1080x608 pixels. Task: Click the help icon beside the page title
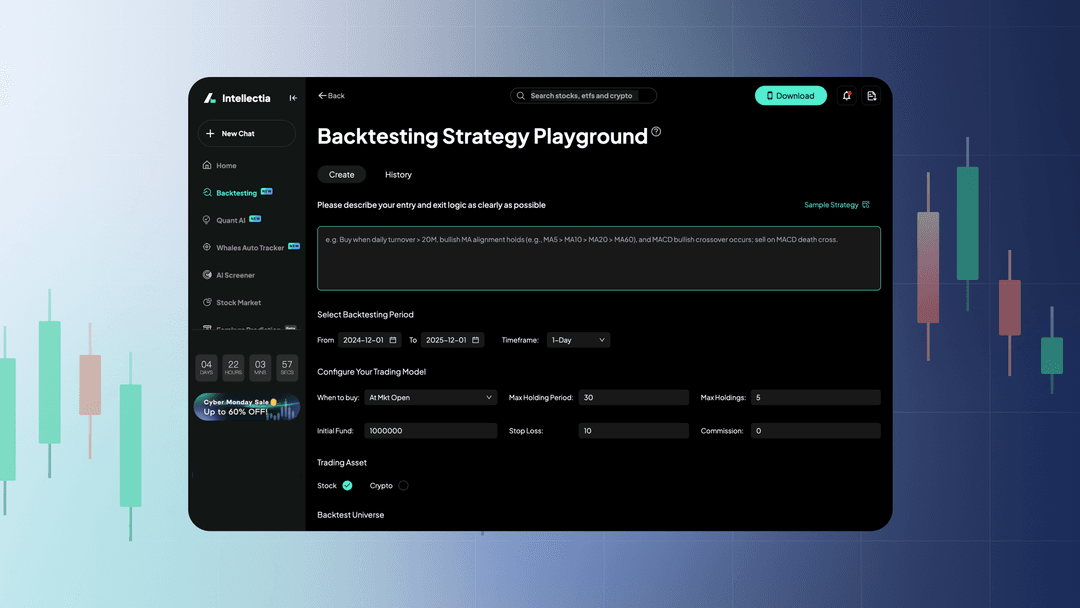[x=656, y=132]
